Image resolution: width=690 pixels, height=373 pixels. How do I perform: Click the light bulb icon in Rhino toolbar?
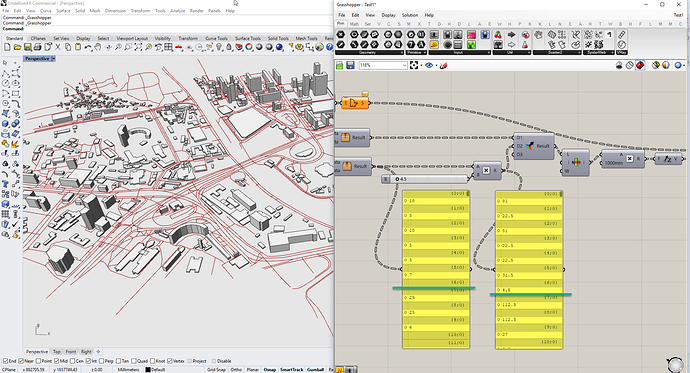tap(218, 47)
